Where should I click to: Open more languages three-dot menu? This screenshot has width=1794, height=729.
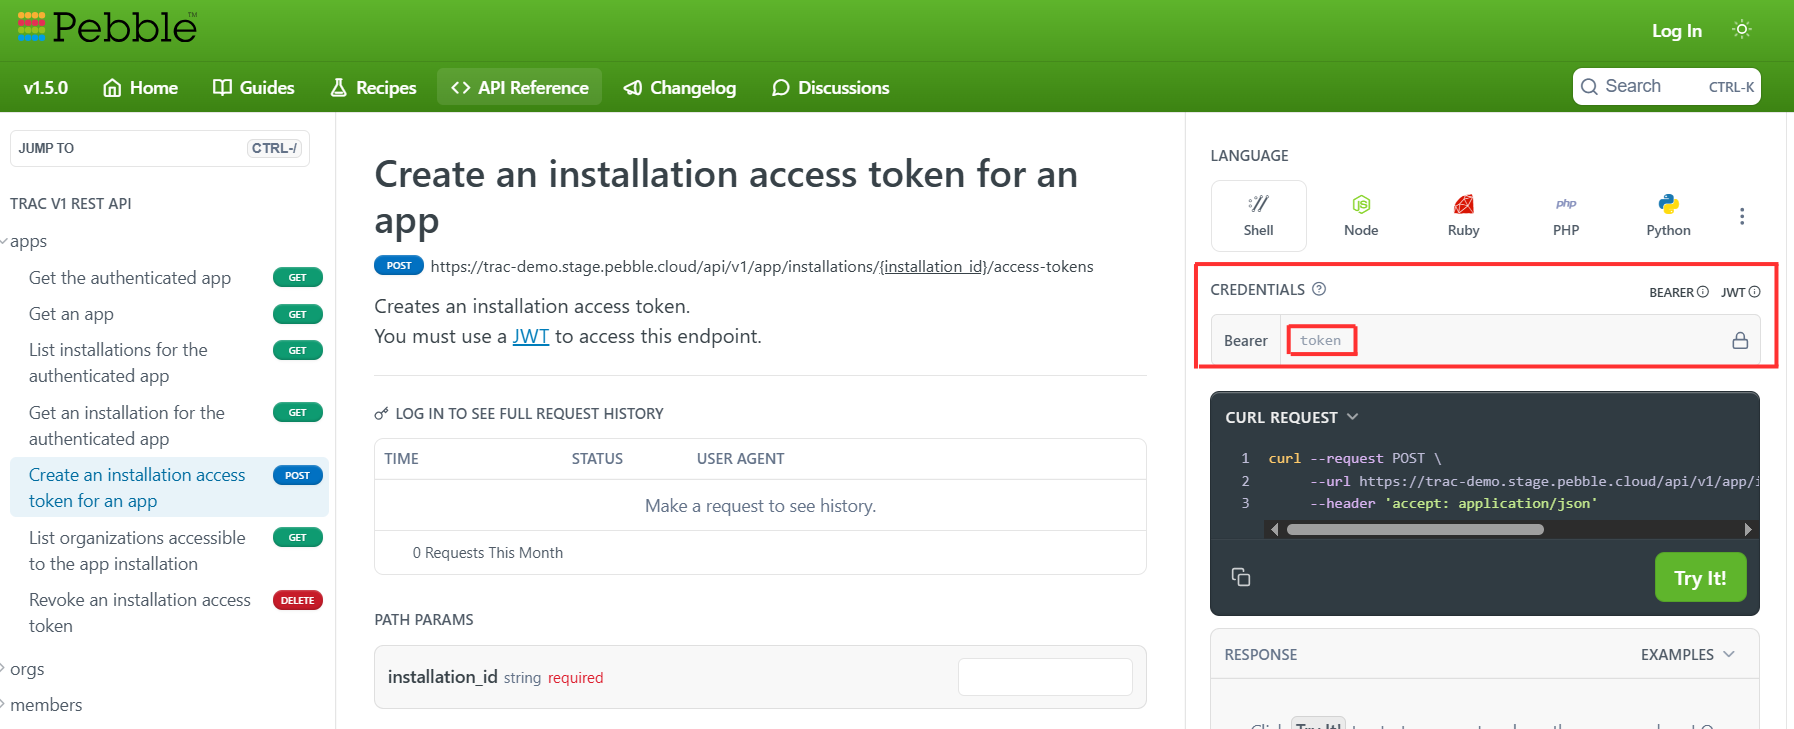[x=1741, y=216]
